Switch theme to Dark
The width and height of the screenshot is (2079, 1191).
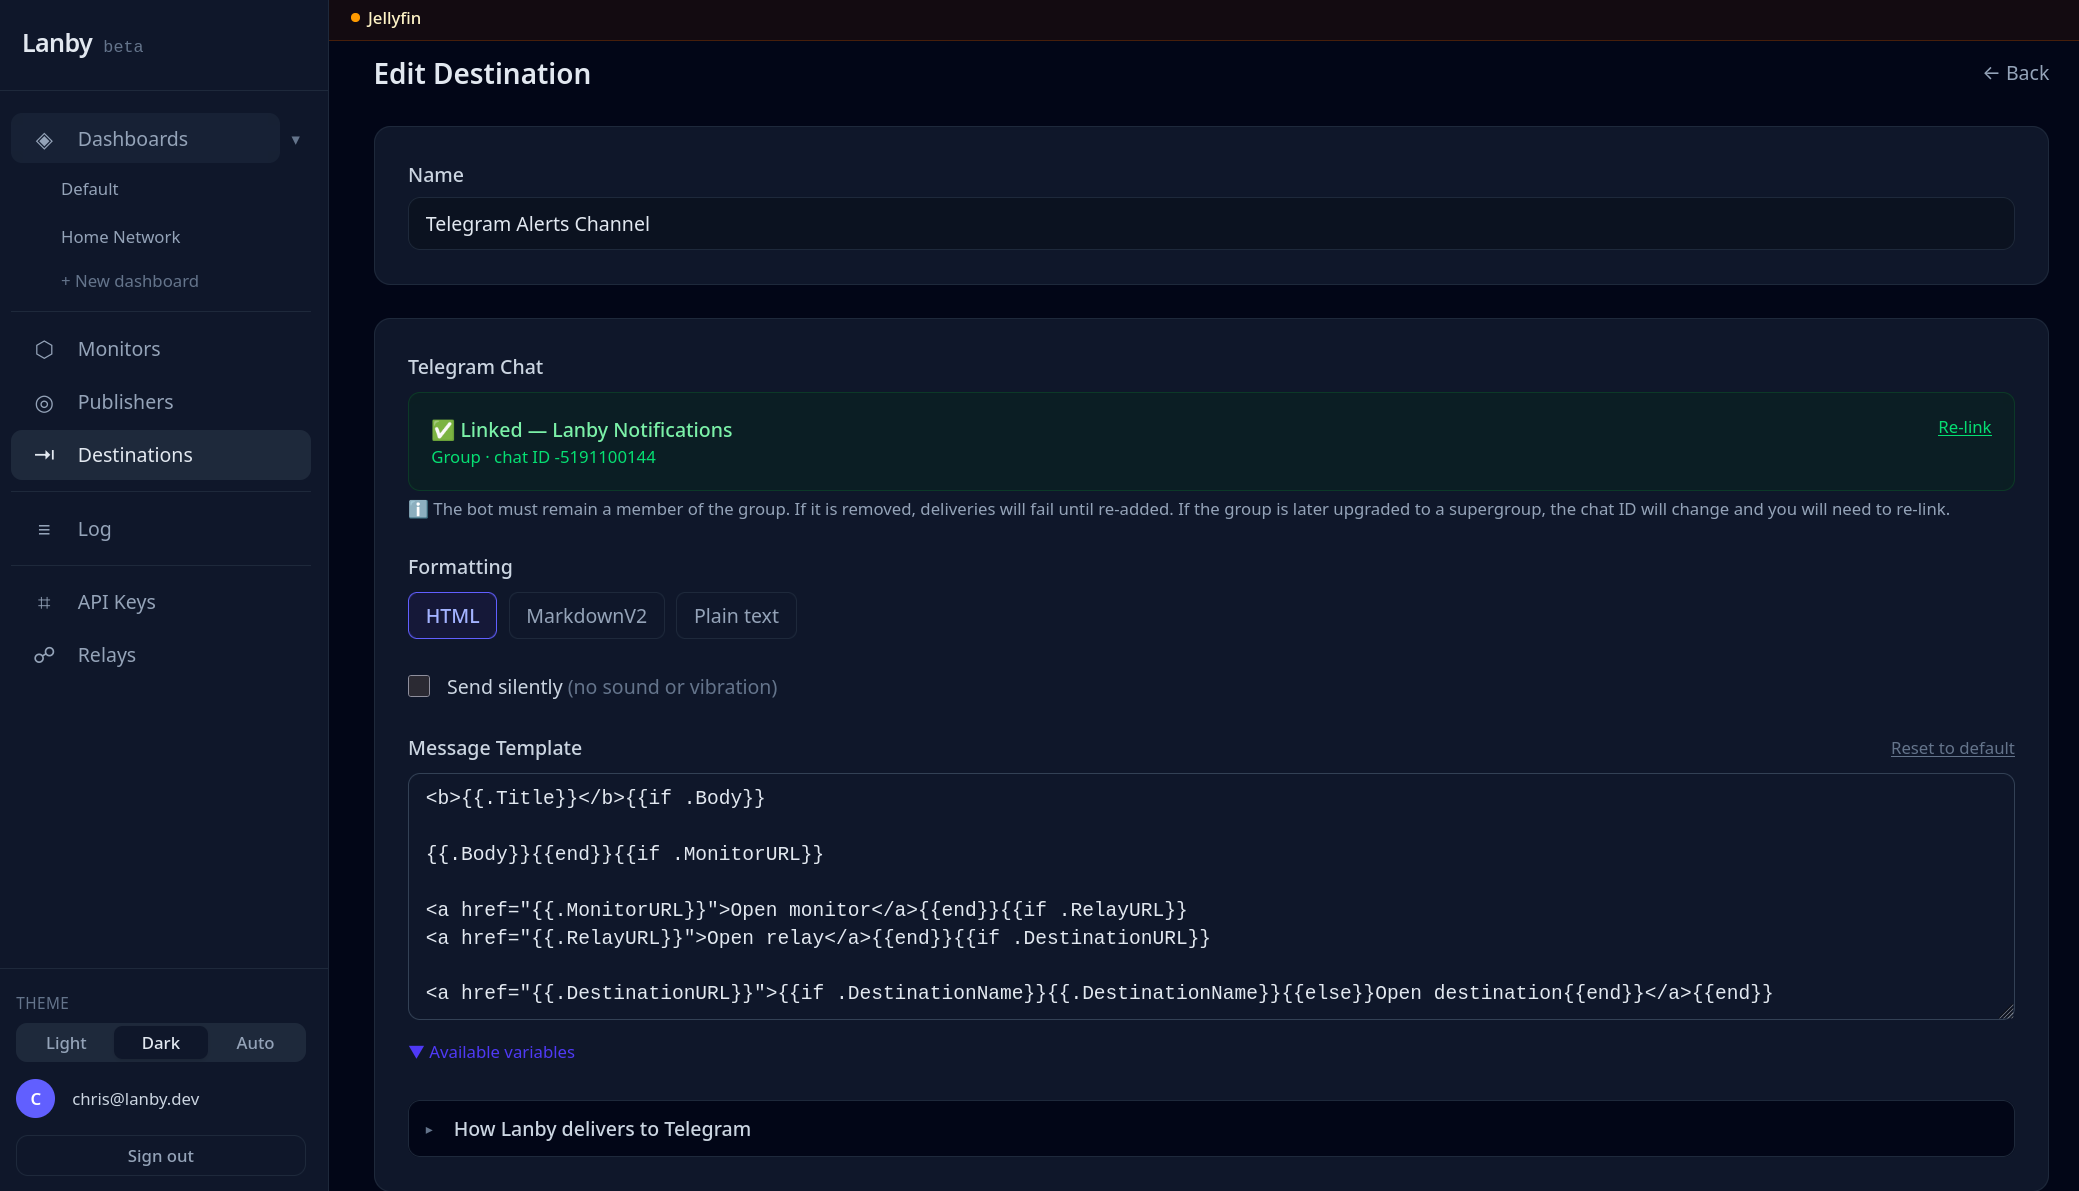click(x=161, y=1043)
